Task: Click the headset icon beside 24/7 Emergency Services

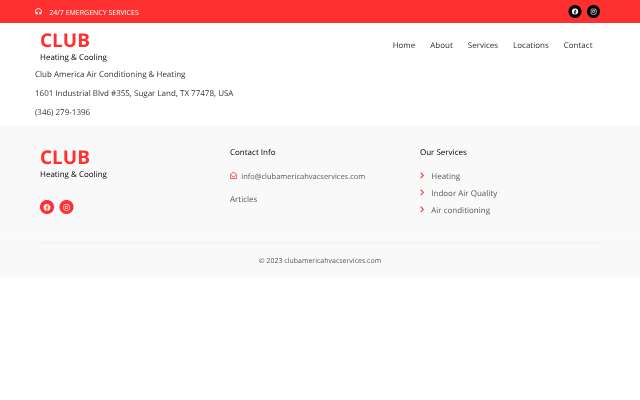Action: click(x=38, y=12)
